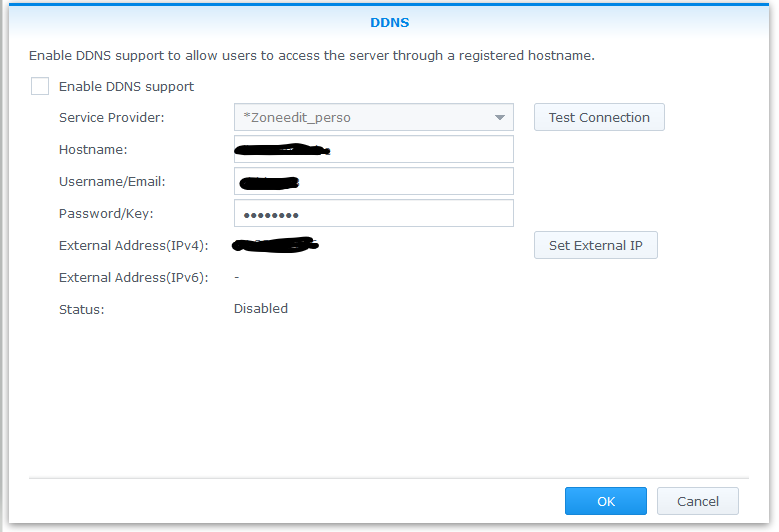Click the "Hostname:" label
Image resolution: width=779 pixels, height=532 pixels.
pos(93,150)
